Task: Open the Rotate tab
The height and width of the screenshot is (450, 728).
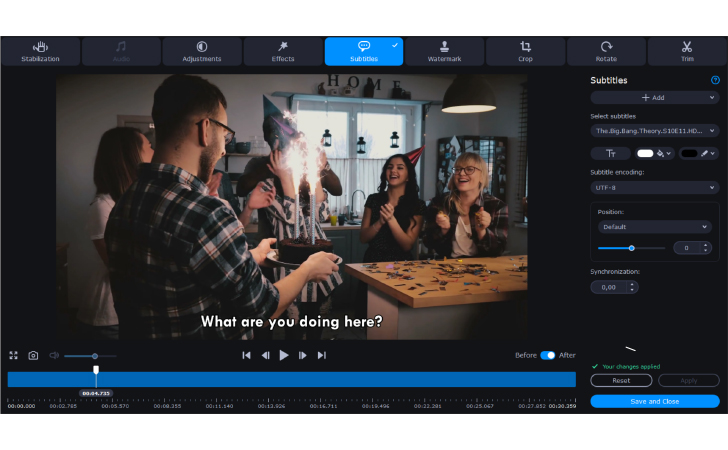Action: tap(606, 52)
